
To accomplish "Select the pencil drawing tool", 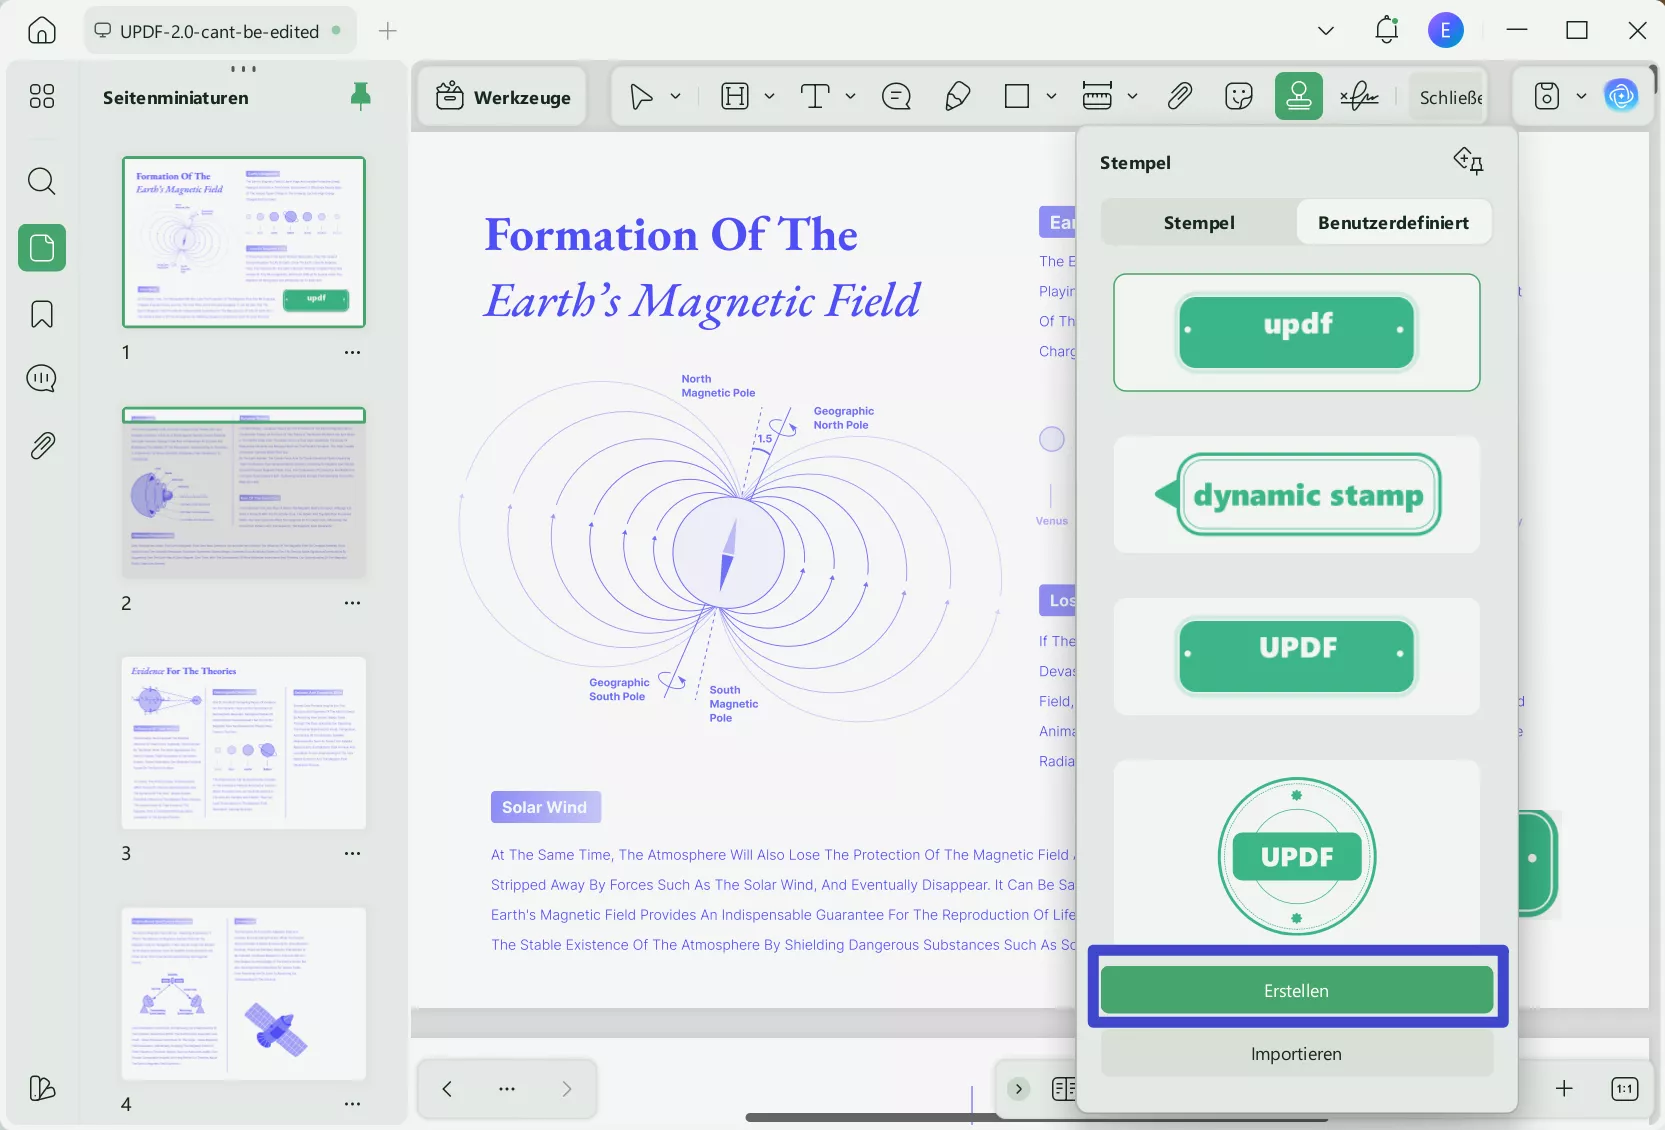I will (957, 96).
